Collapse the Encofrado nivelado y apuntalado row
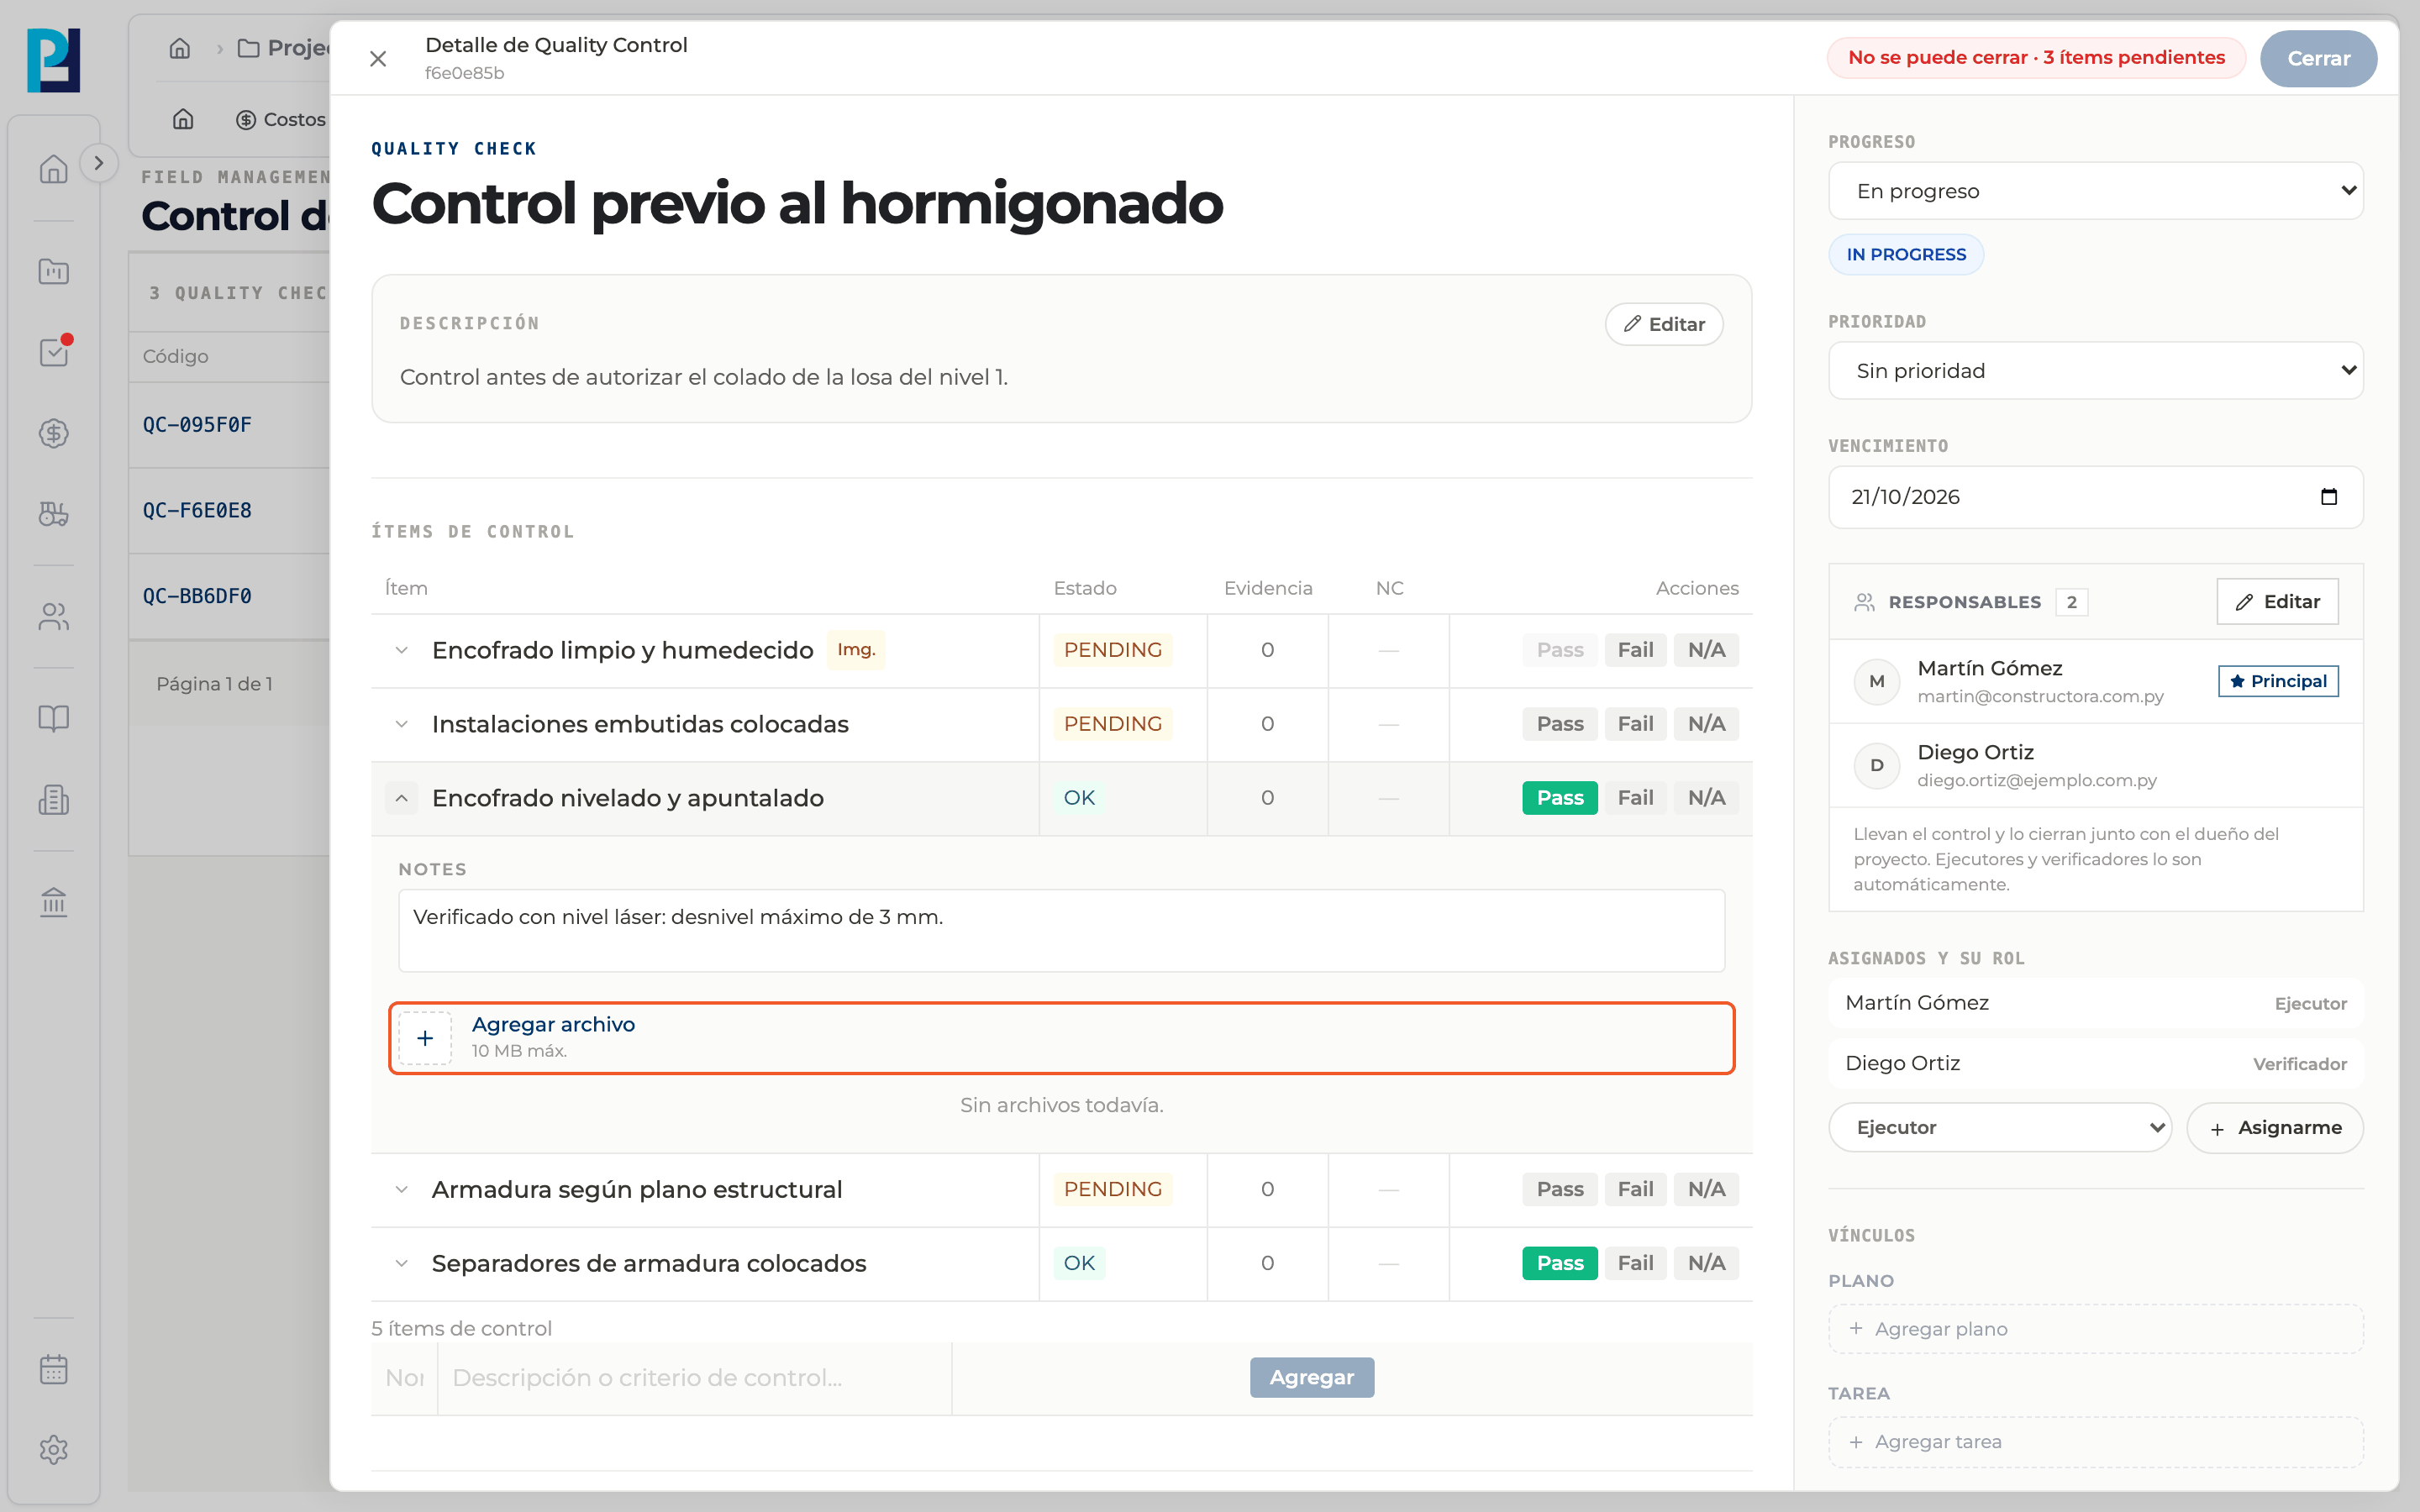Image resolution: width=2420 pixels, height=1512 pixels. coord(402,798)
